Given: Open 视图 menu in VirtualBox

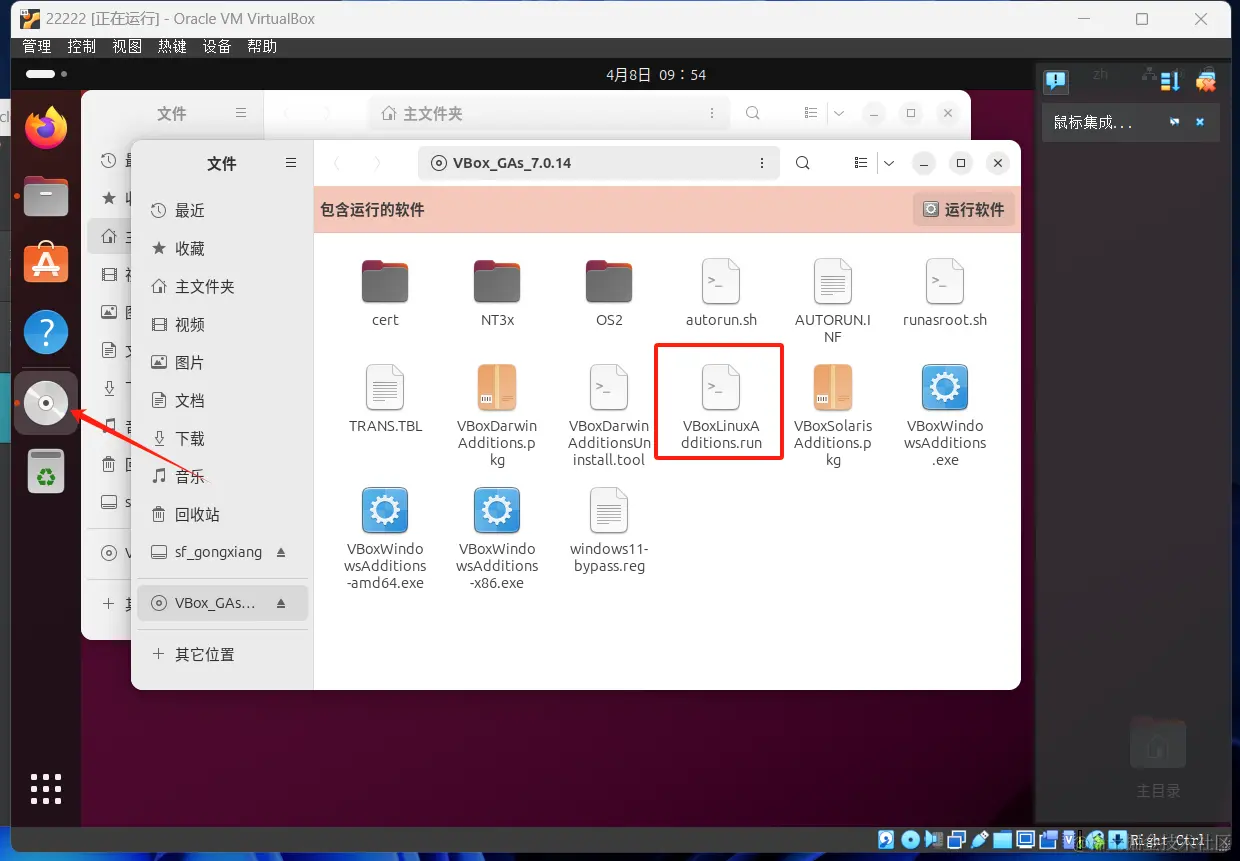Looking at the screenshot, I should pos(127,47).
